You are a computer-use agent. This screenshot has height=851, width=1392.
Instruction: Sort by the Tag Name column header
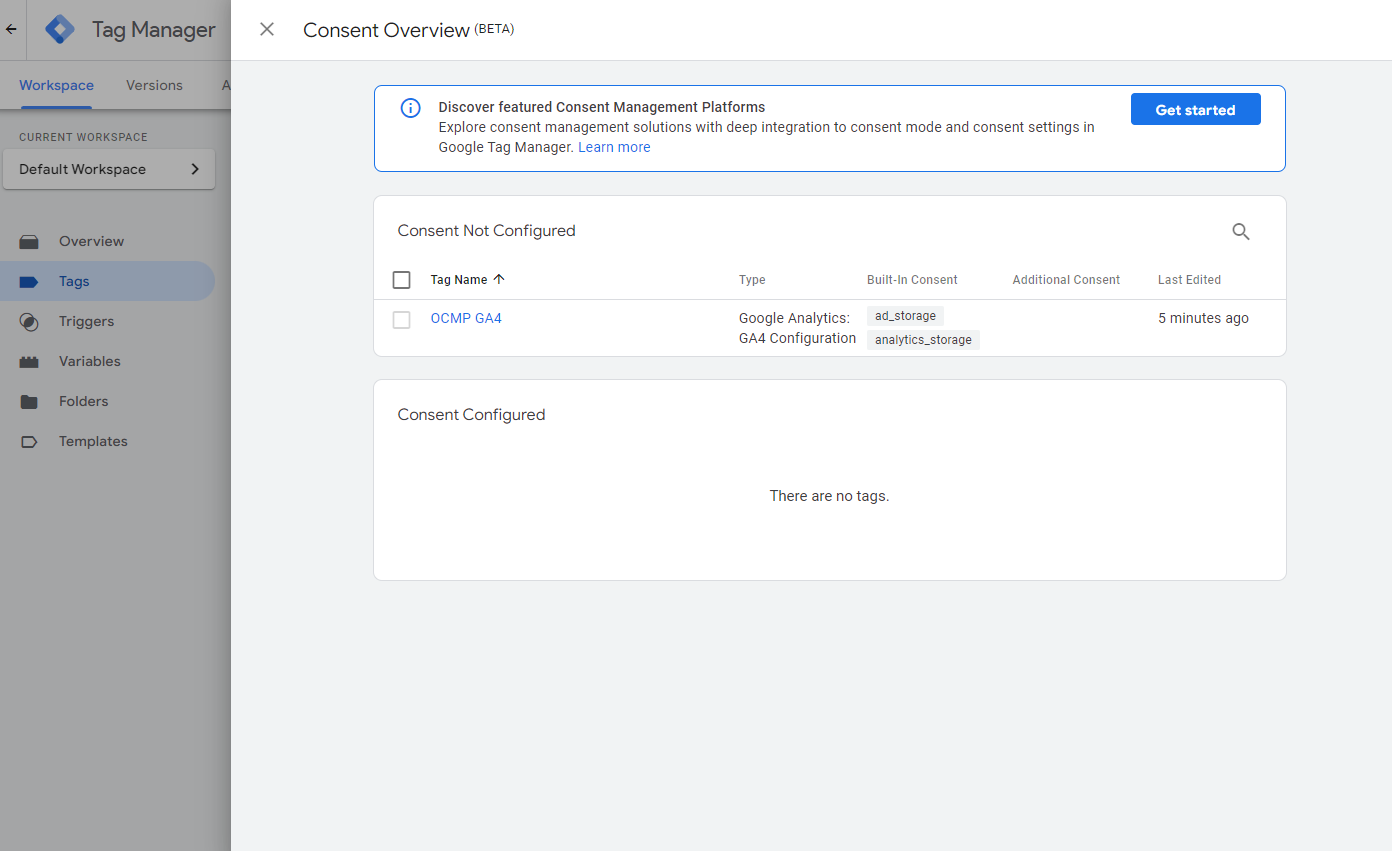click(459, 280)
